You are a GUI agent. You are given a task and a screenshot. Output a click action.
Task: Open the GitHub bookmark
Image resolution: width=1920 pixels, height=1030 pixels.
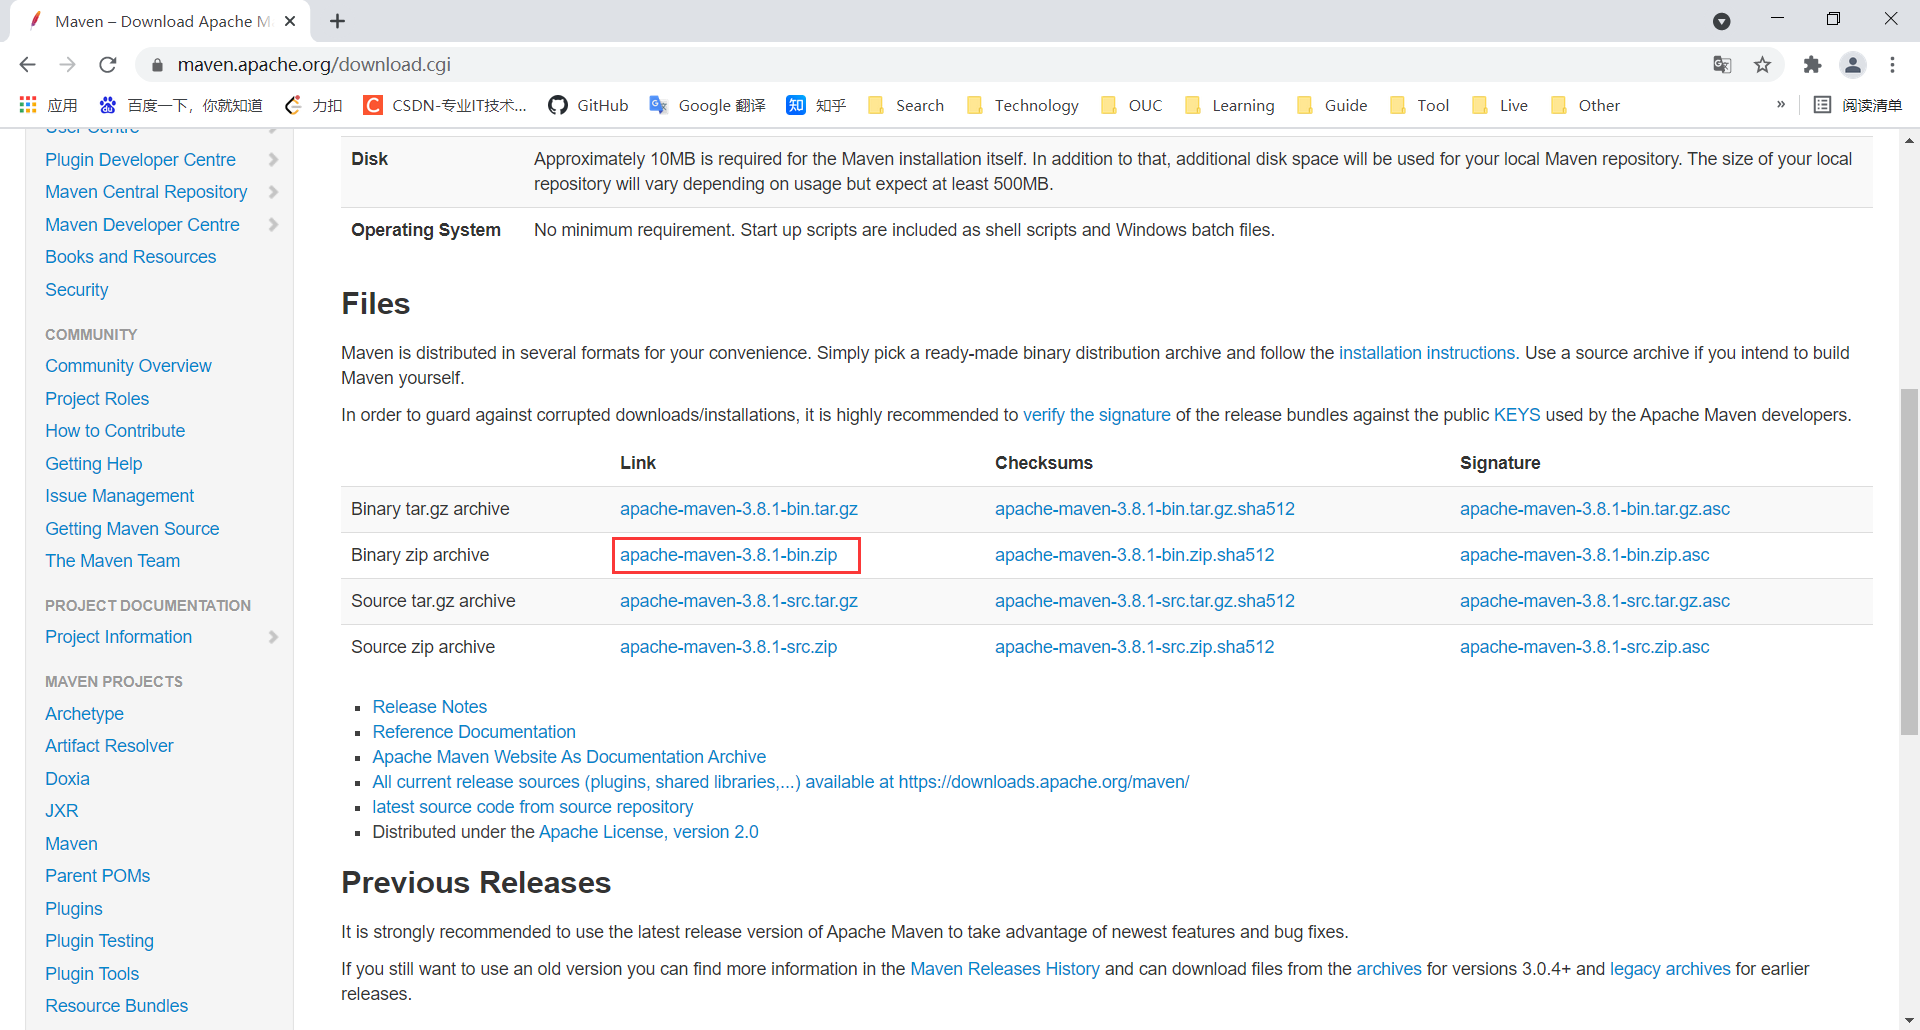588,105
